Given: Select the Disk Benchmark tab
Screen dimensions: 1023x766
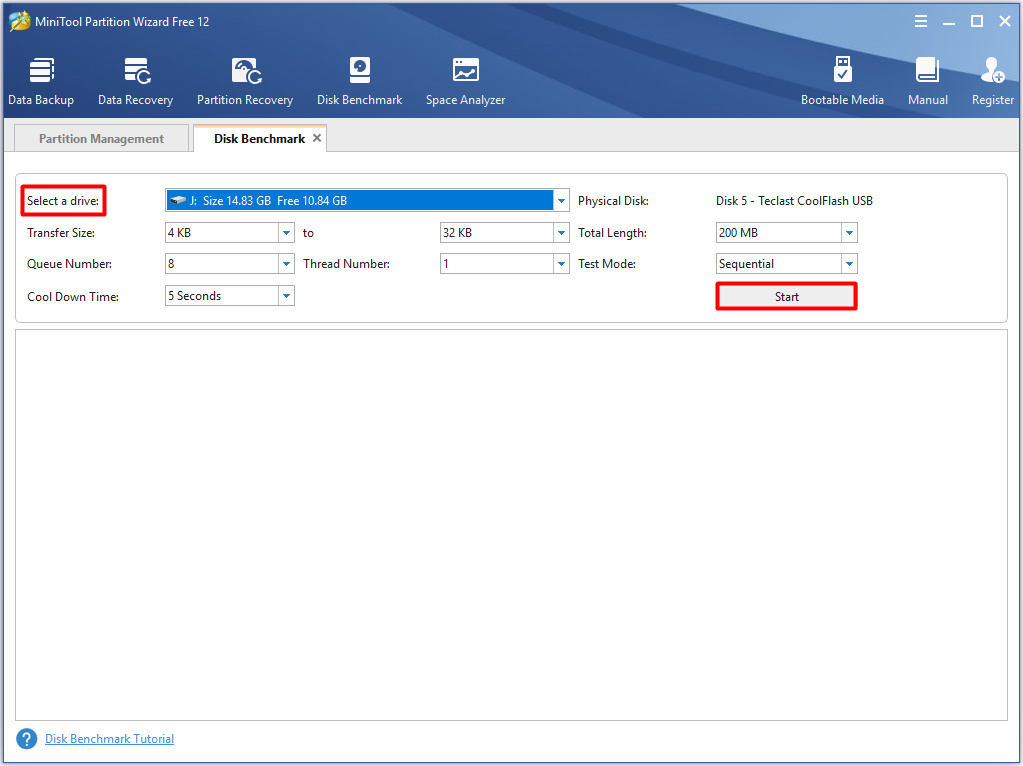Looking at the screenshot, I should coord(259,138).
